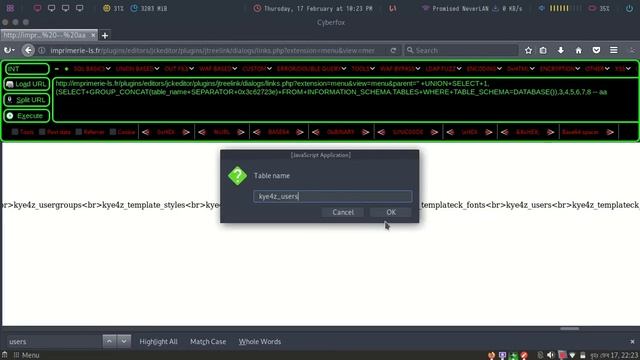The image size is (640, 360).
Task: Click right arrow of BASE64 encoder
Action: pyautogui.click(x=300, y=132)
